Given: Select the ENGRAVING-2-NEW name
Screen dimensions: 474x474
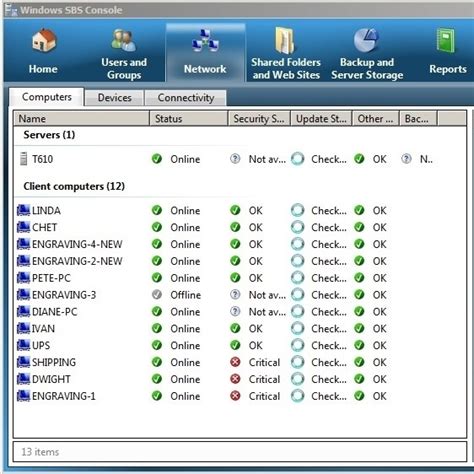Looking at the screenshot, I should click(x=77, y=261).
